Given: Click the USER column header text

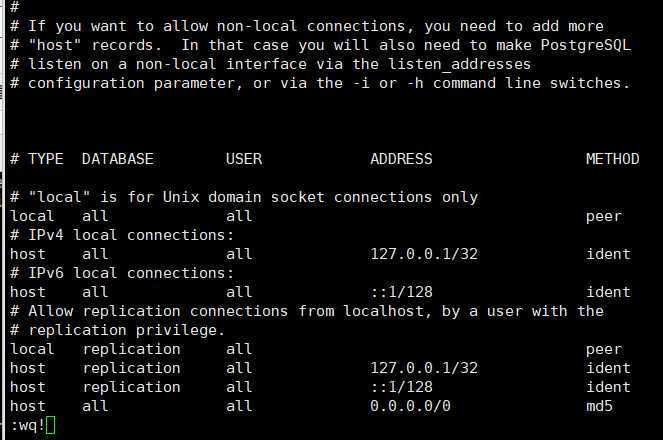Looking at the screenshot, I should 244,159.
